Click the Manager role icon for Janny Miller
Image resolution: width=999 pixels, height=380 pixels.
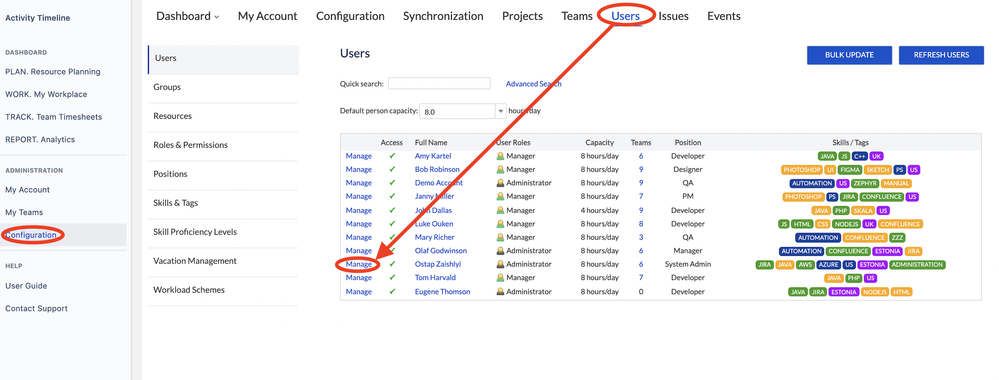pyautogui.click(x=500, y=196)
